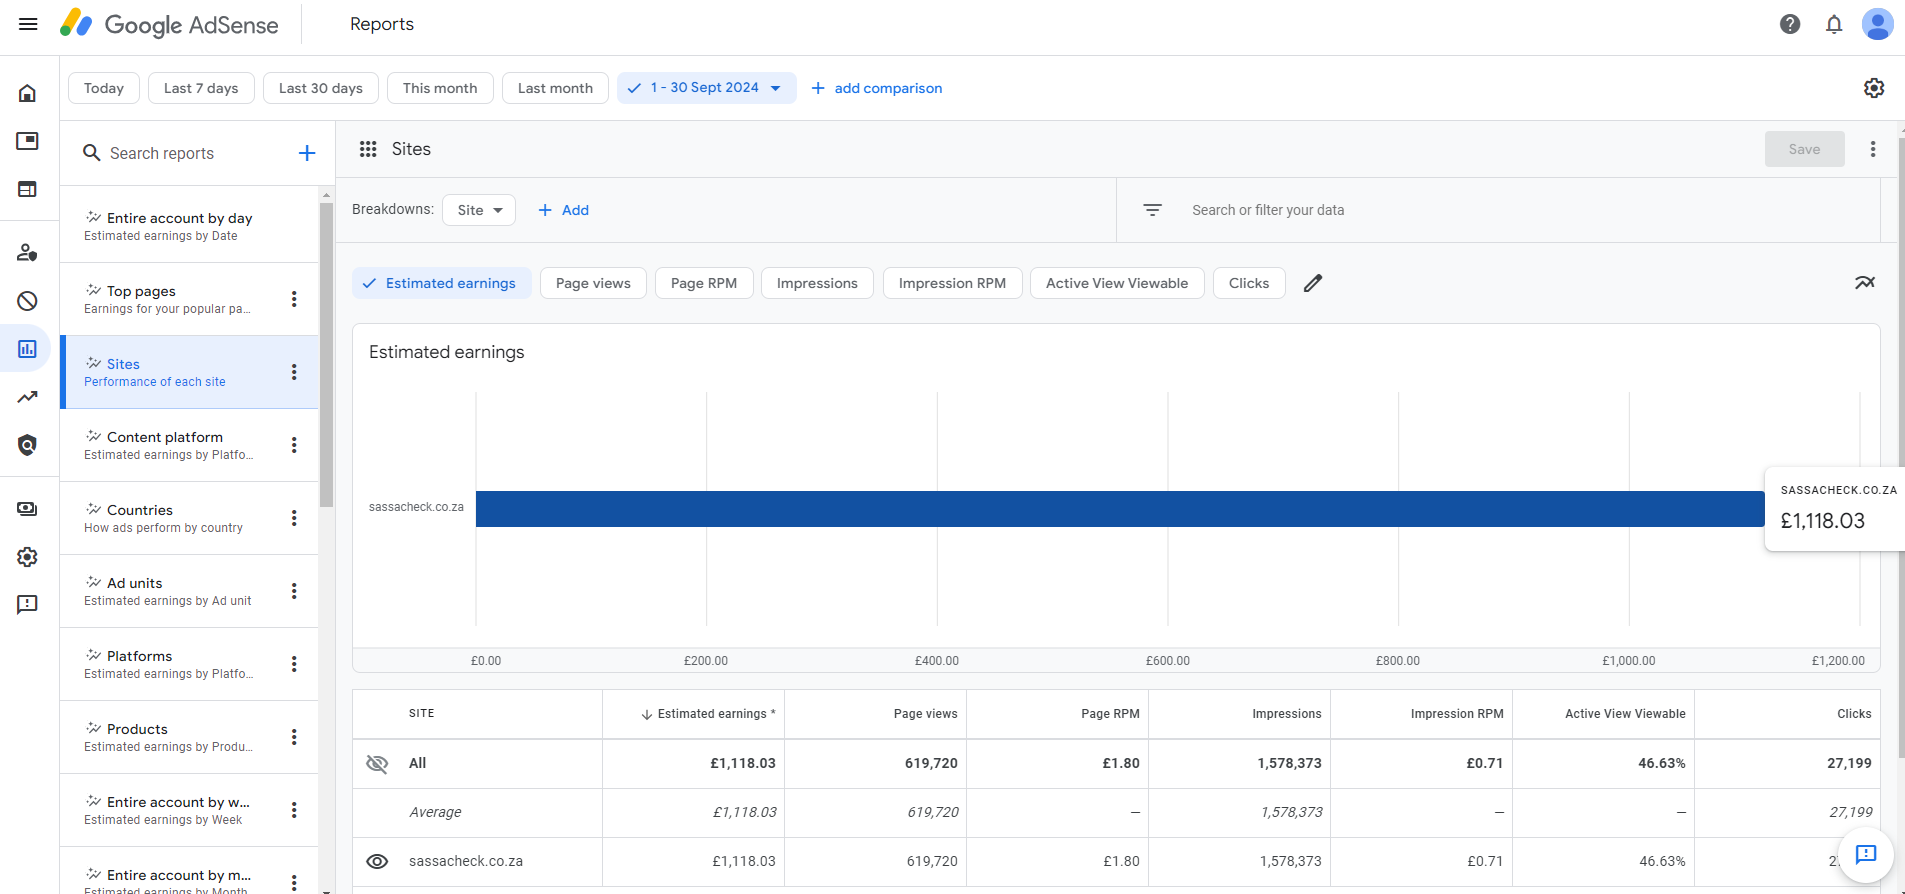The width and height of the screenshot is (1905, 894).
Task: Set date range to This month
Action: pyautogui.click(x=440, y=88)
